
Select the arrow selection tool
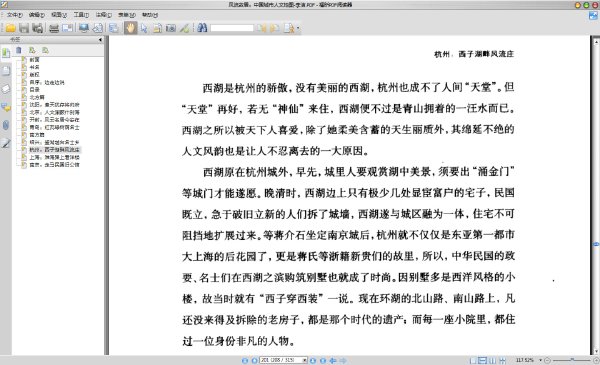coord(144,28)
